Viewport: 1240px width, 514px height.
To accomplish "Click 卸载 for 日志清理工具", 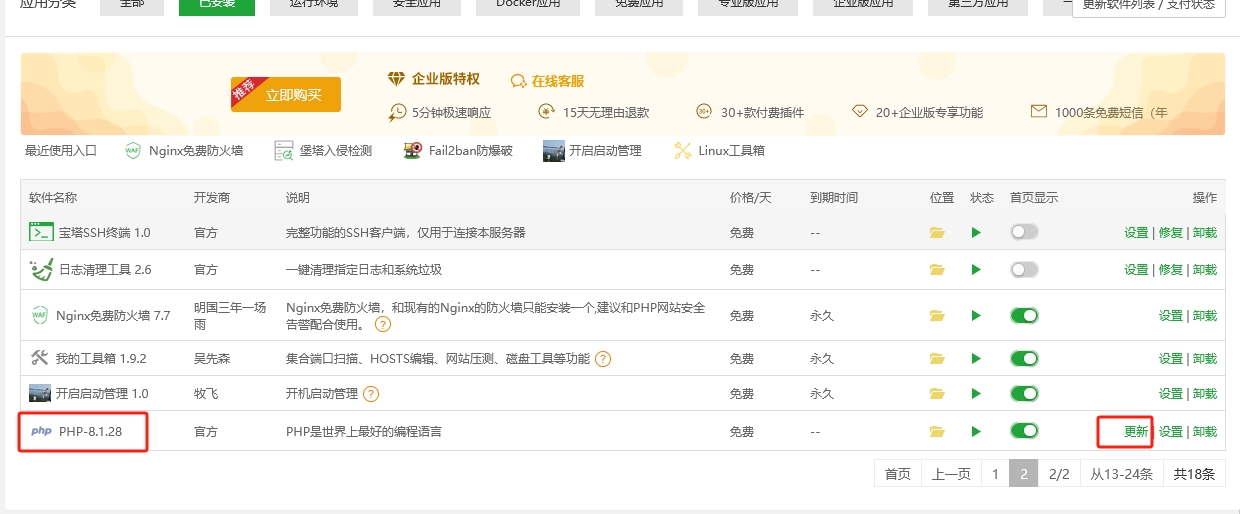I will coord(1205,269).
